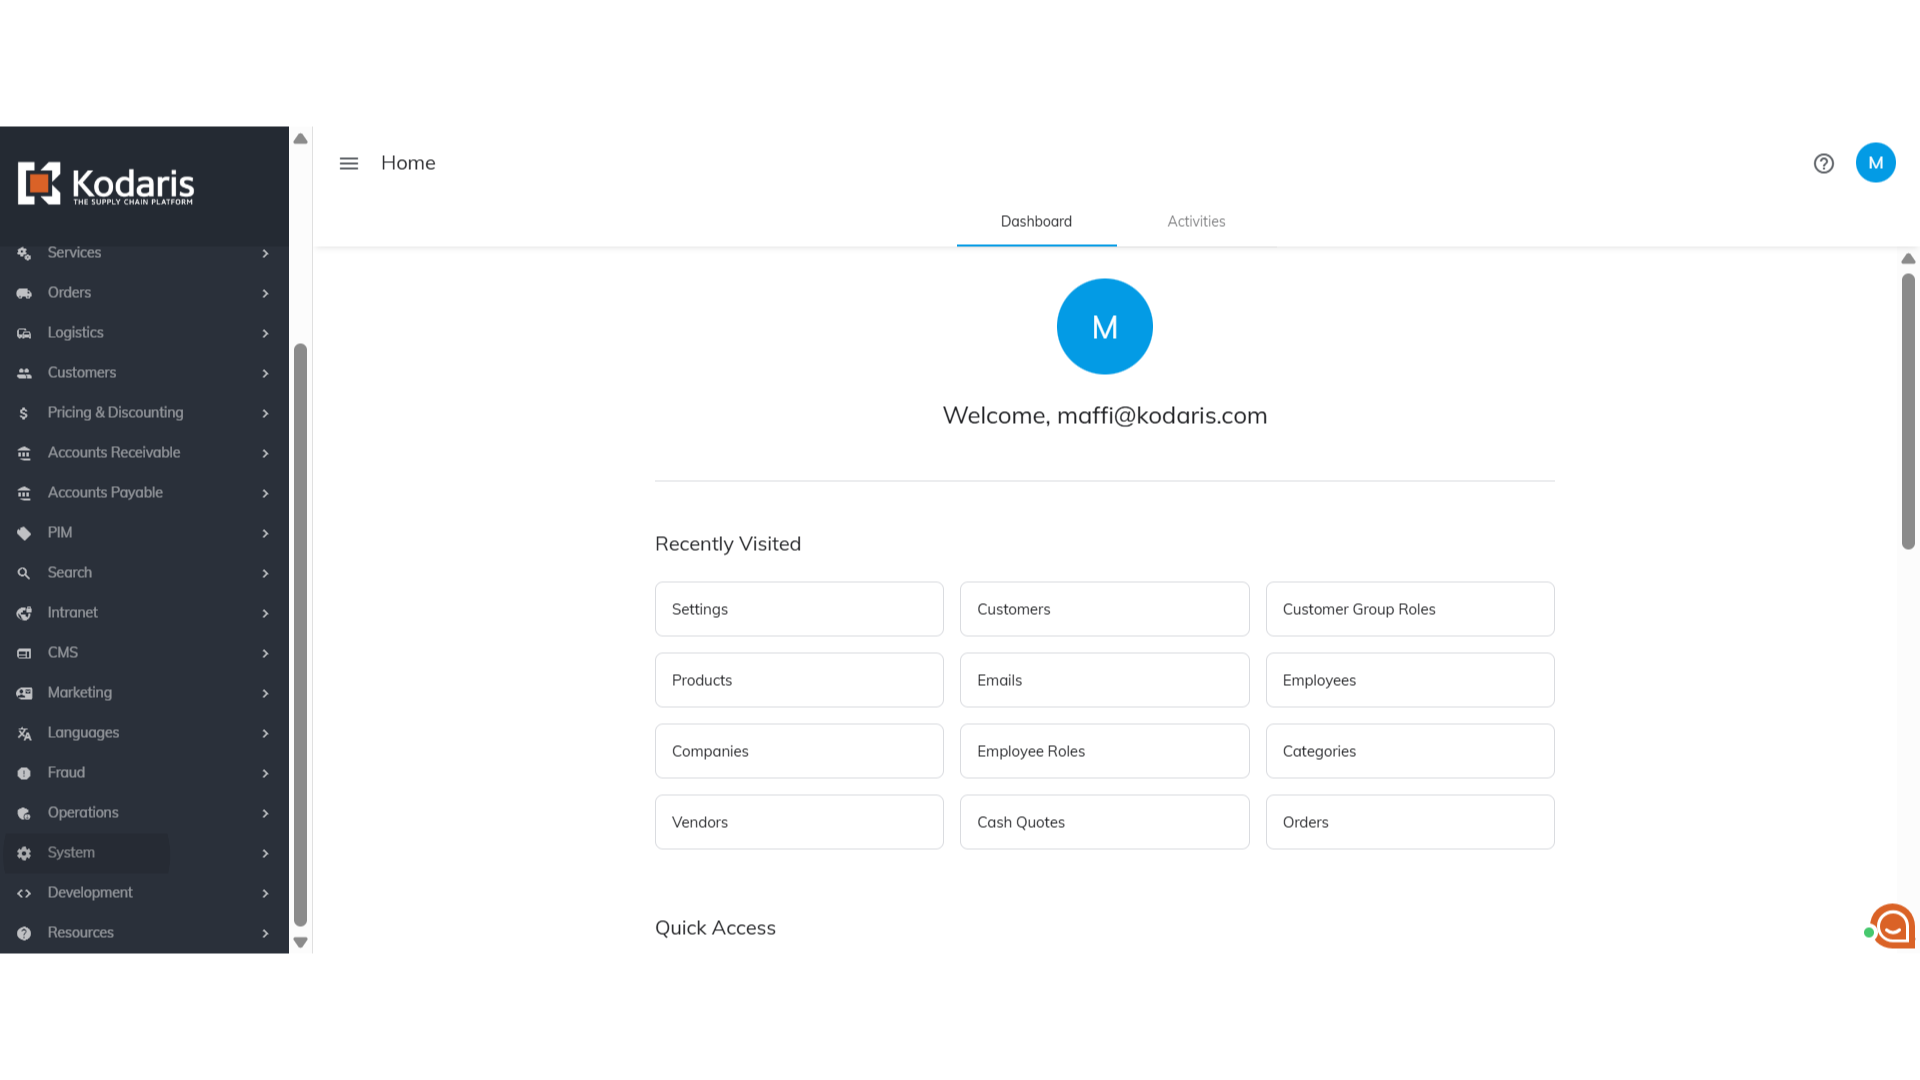Expand the Operations menu chevron
1920x1080 pixels.
tap(265, 813)
